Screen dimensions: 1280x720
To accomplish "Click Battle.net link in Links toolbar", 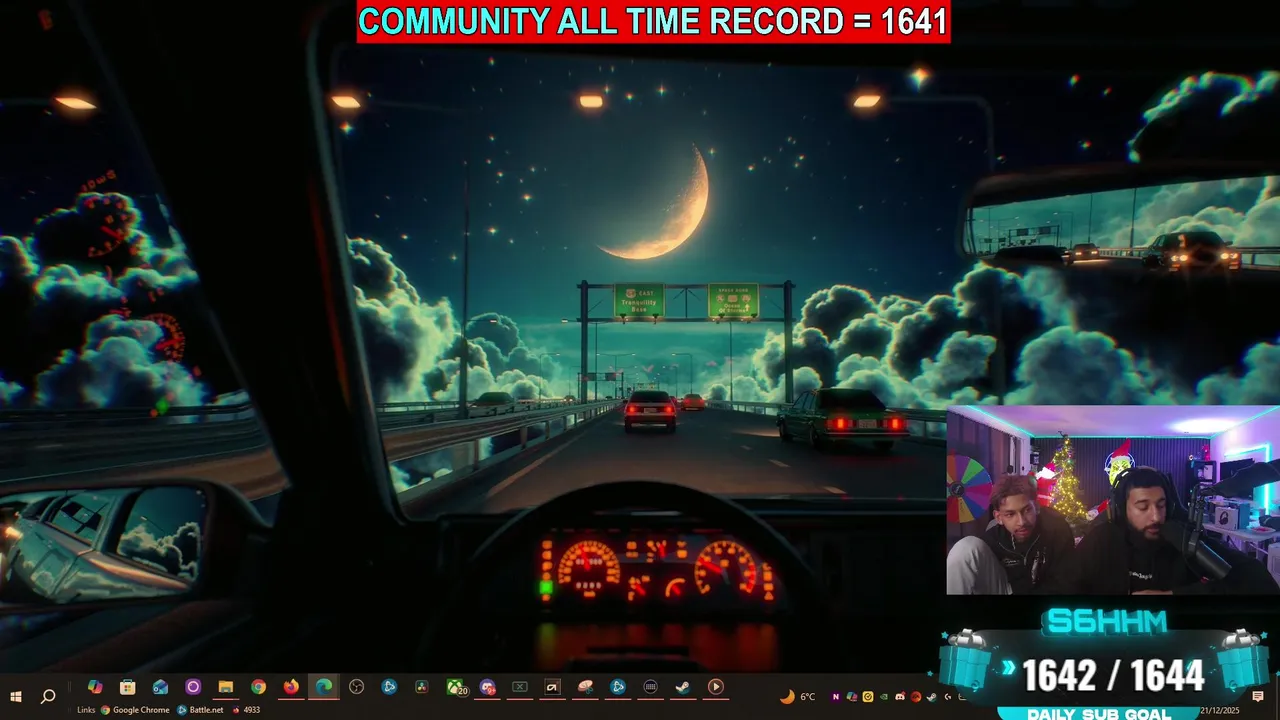I will coord(201,710).
